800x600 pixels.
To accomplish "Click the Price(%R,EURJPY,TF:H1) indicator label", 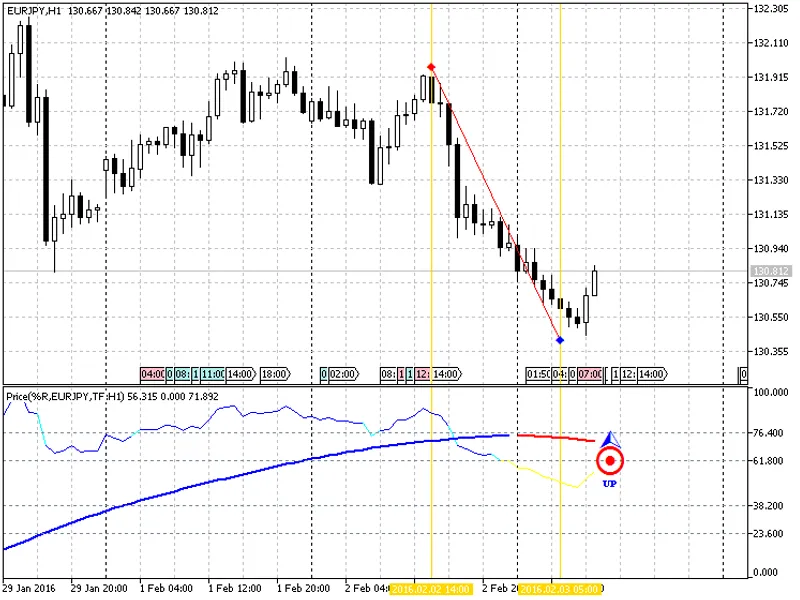I will tap(65, 396).
